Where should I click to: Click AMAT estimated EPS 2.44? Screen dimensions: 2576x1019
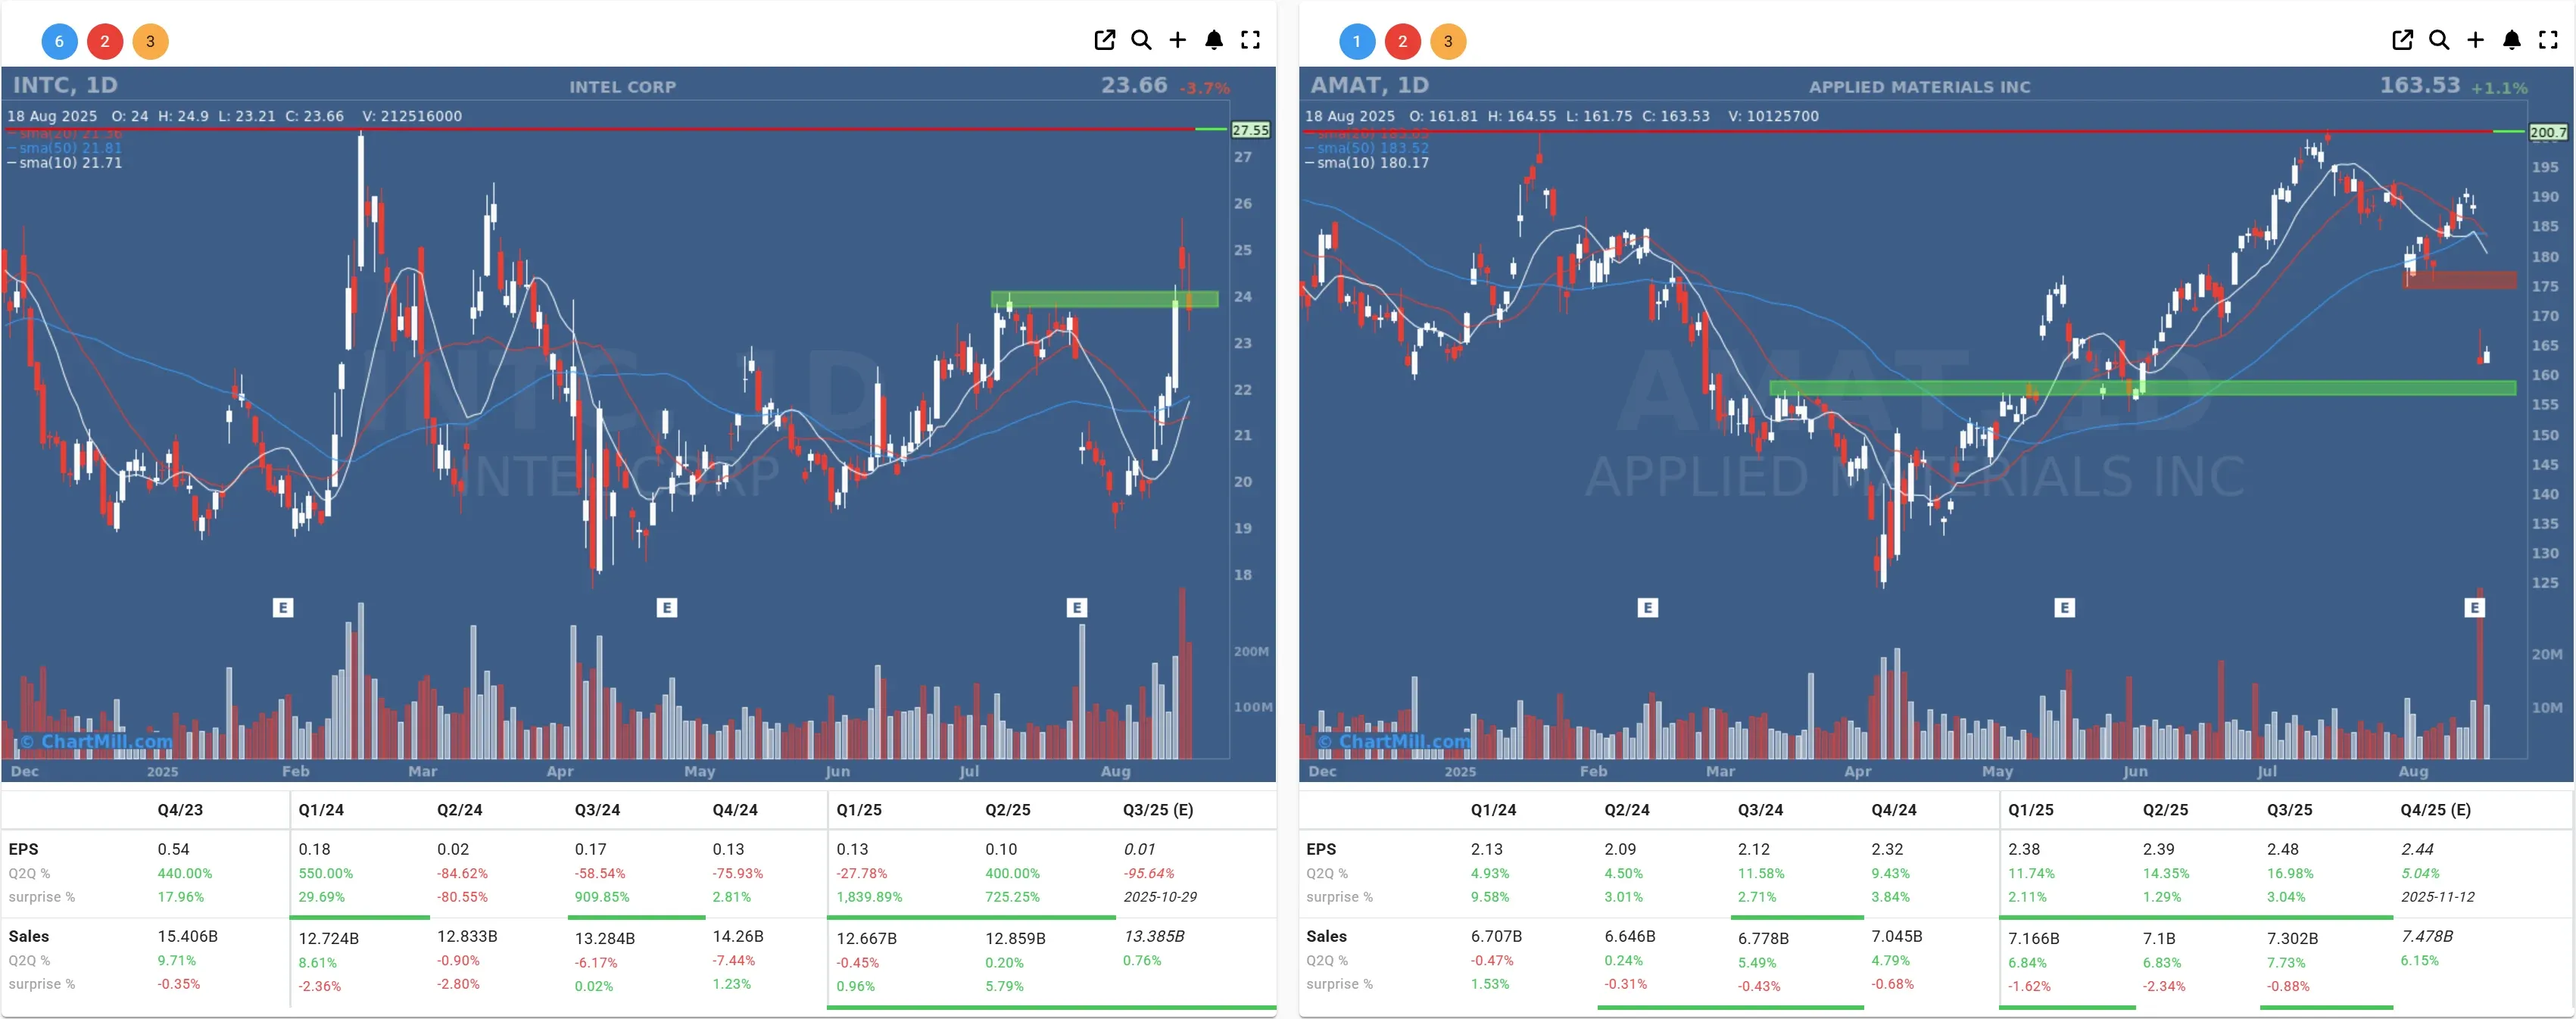click(2417, 849)
